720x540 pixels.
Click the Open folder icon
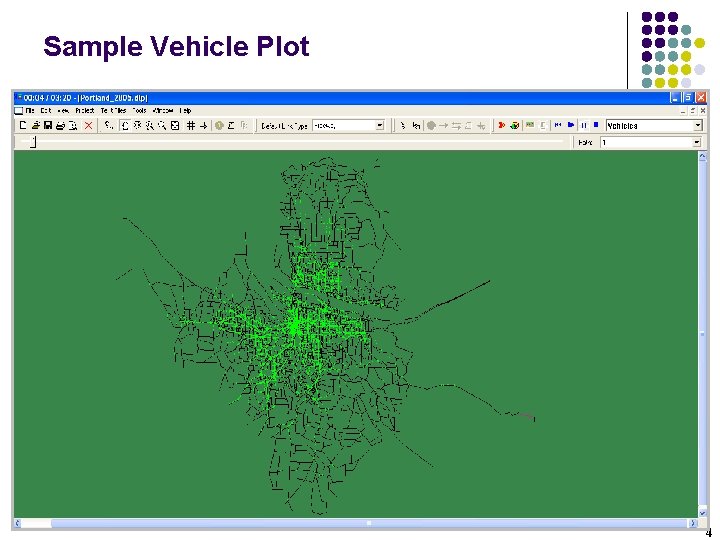[x=35, y=125]
